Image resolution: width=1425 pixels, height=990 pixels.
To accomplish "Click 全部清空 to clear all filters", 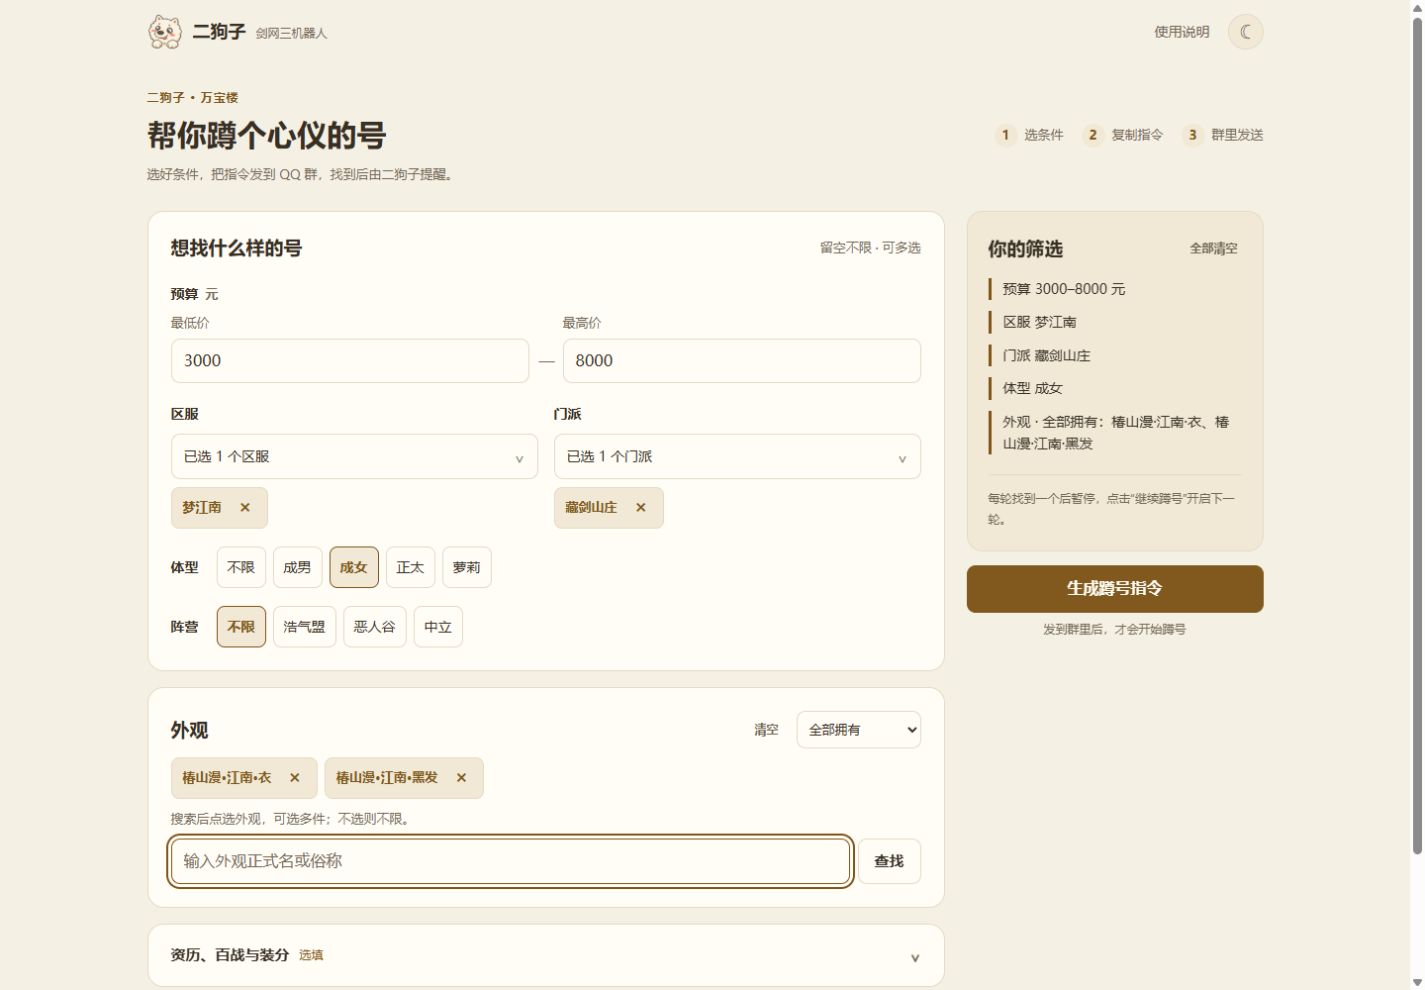I will (x=1213, y=249).
